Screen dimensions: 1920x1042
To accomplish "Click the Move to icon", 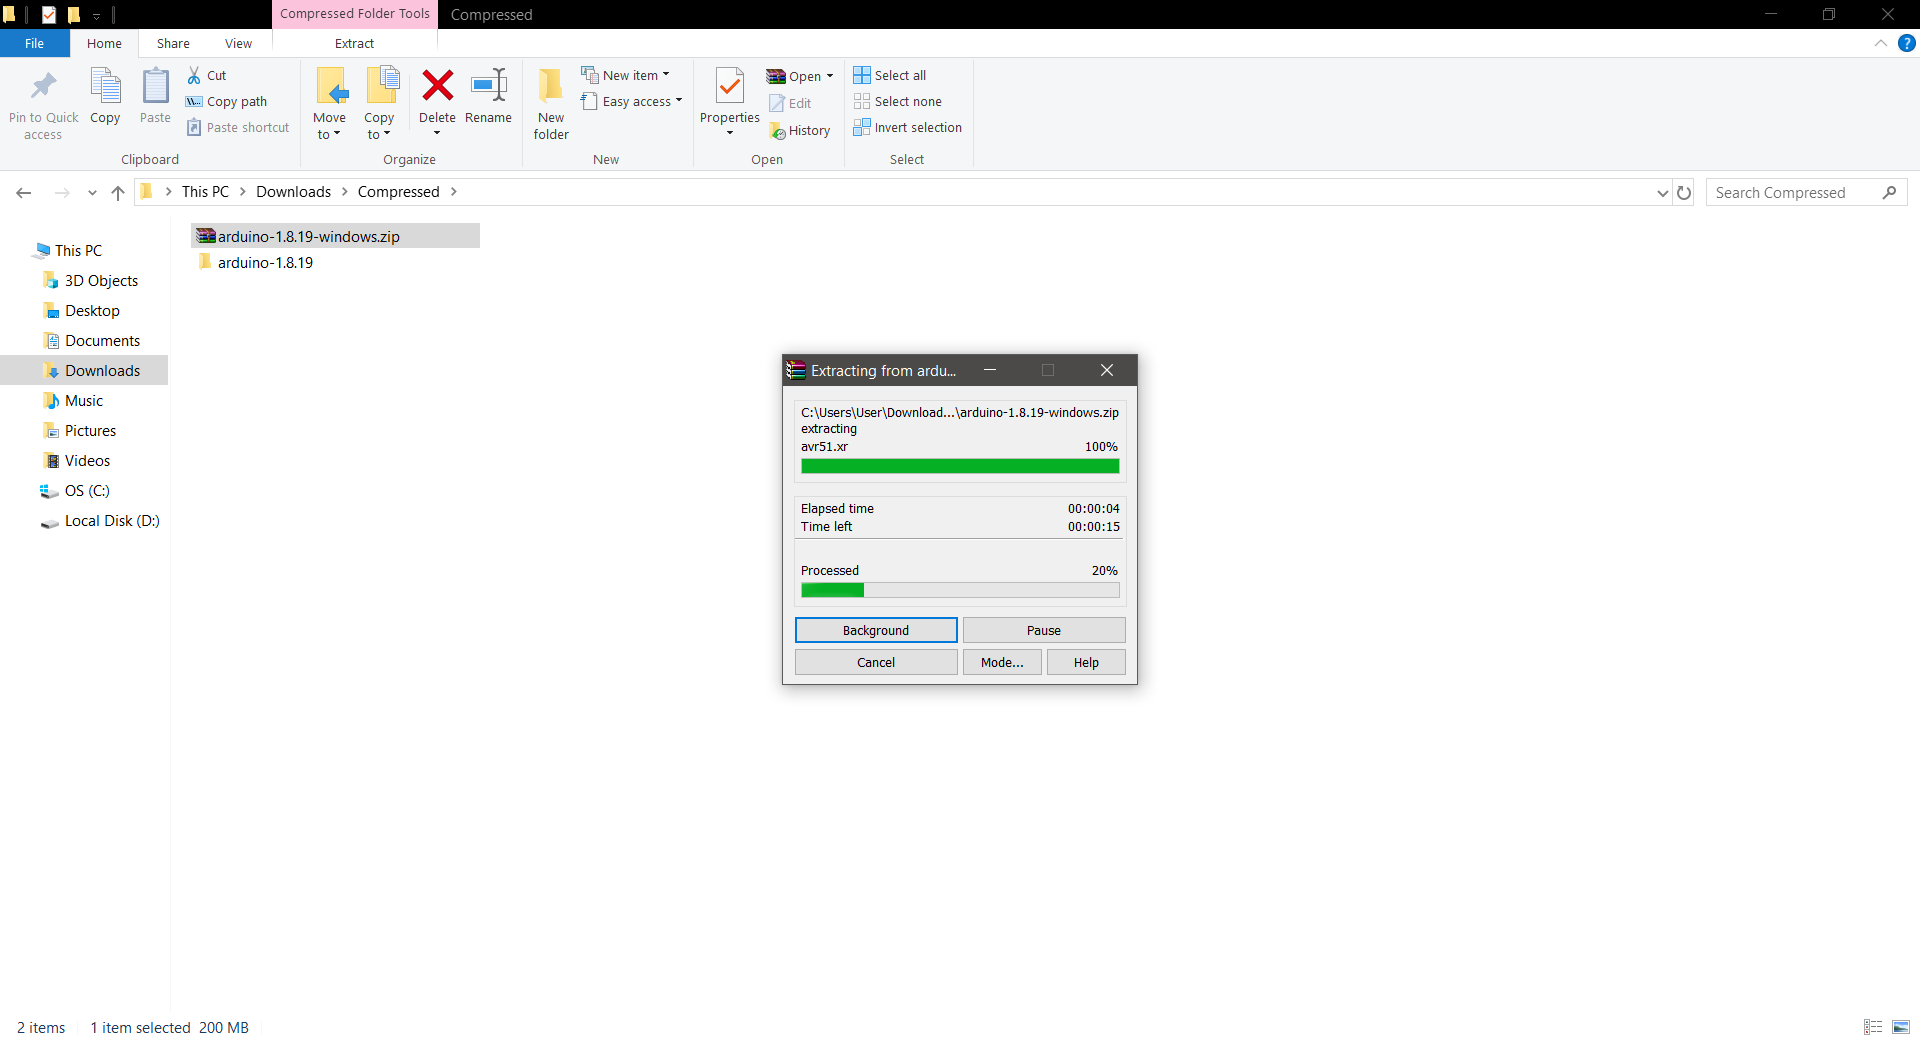I will click(x=330, y=87).
